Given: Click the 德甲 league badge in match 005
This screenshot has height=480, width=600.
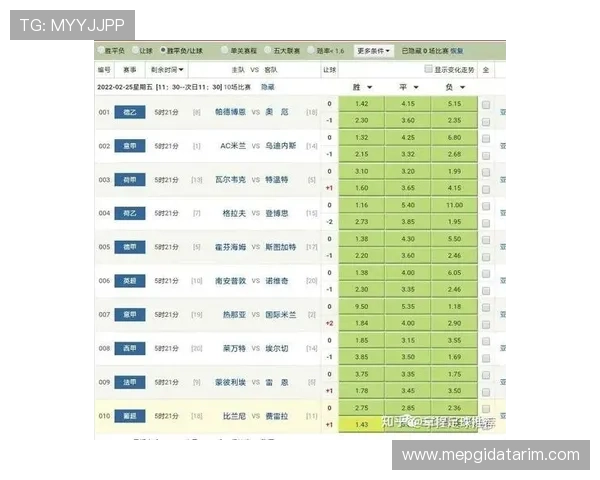Looking at the screenshot, I should [130, 247].
